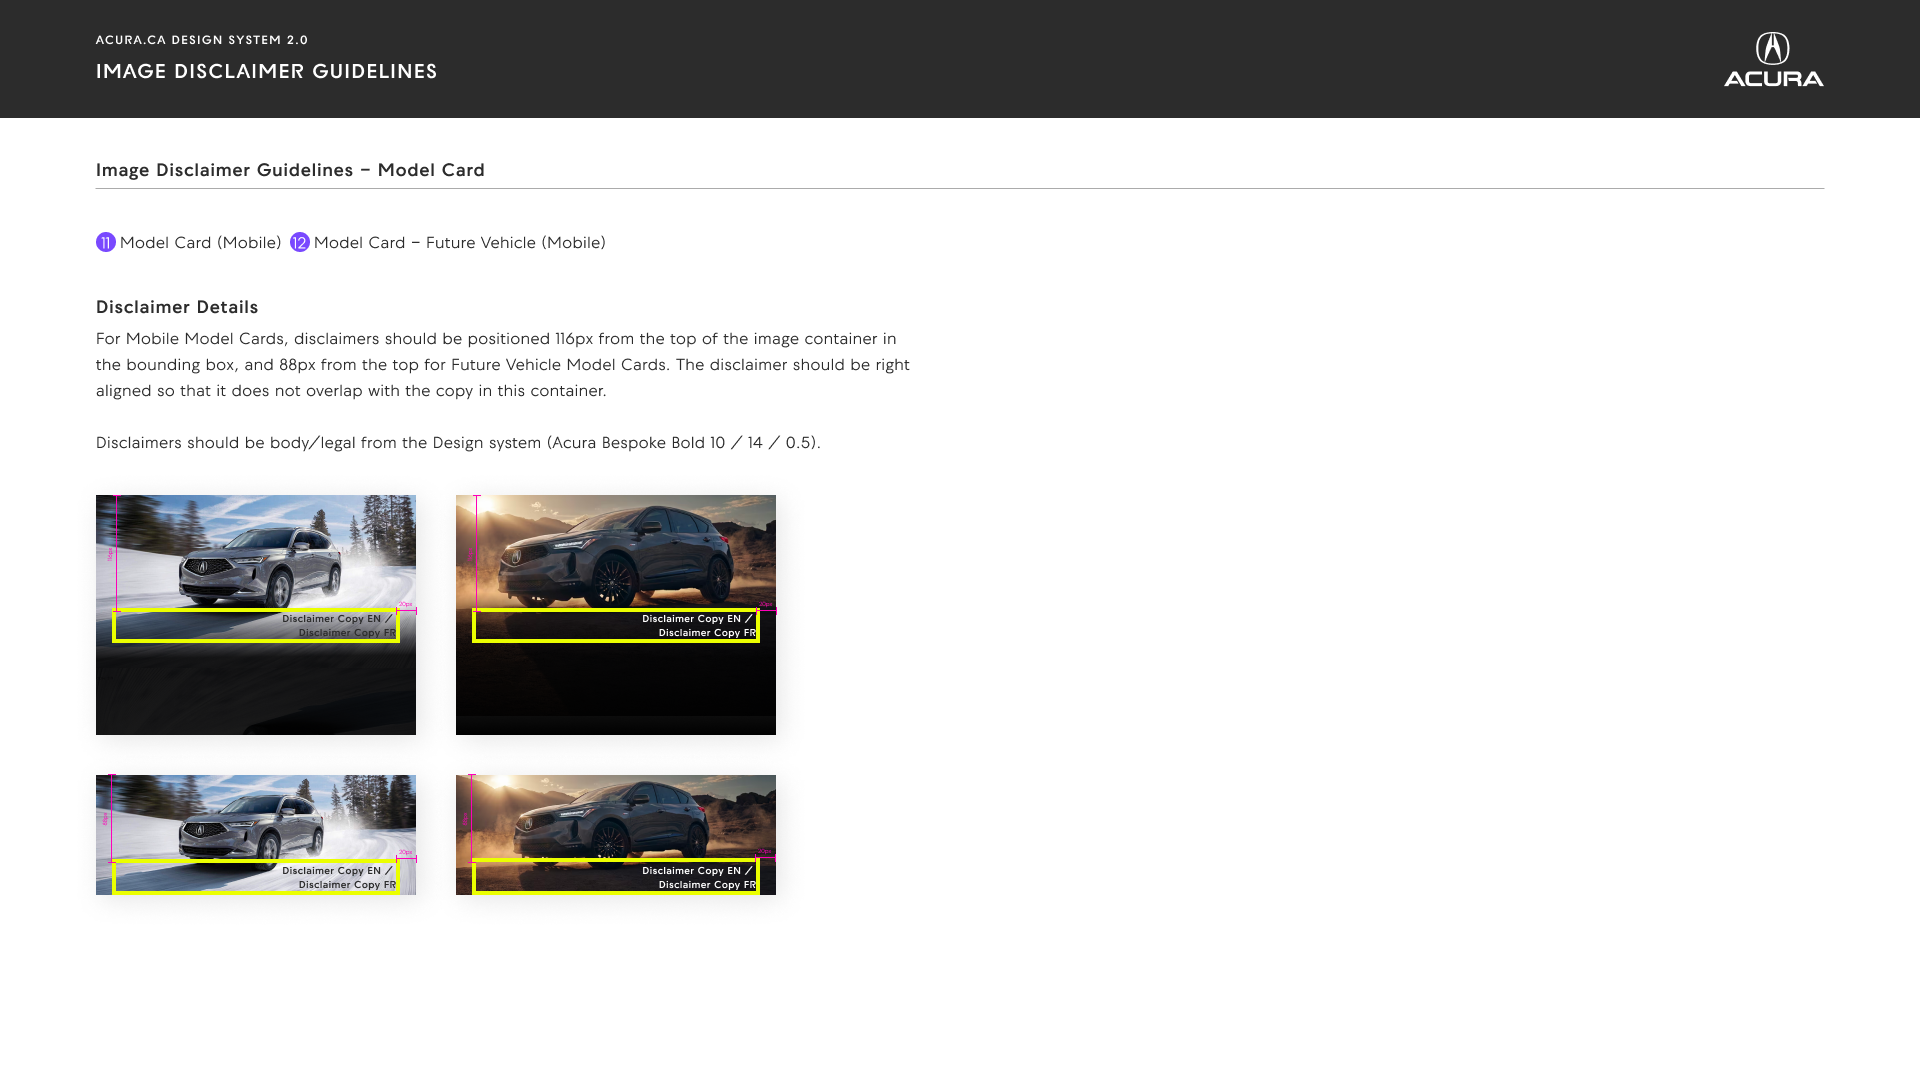
Task: Select 'Model Card – Future Vehicle (Mobile)' label
Action: tap(460, 243)
